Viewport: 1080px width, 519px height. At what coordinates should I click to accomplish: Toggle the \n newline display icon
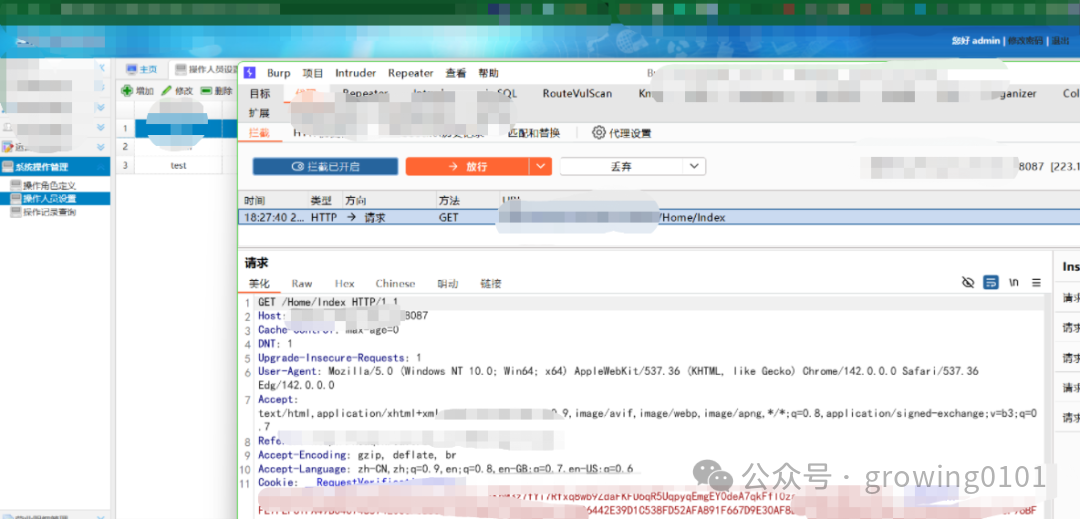pyautogui.click(x=1014, y=282)
